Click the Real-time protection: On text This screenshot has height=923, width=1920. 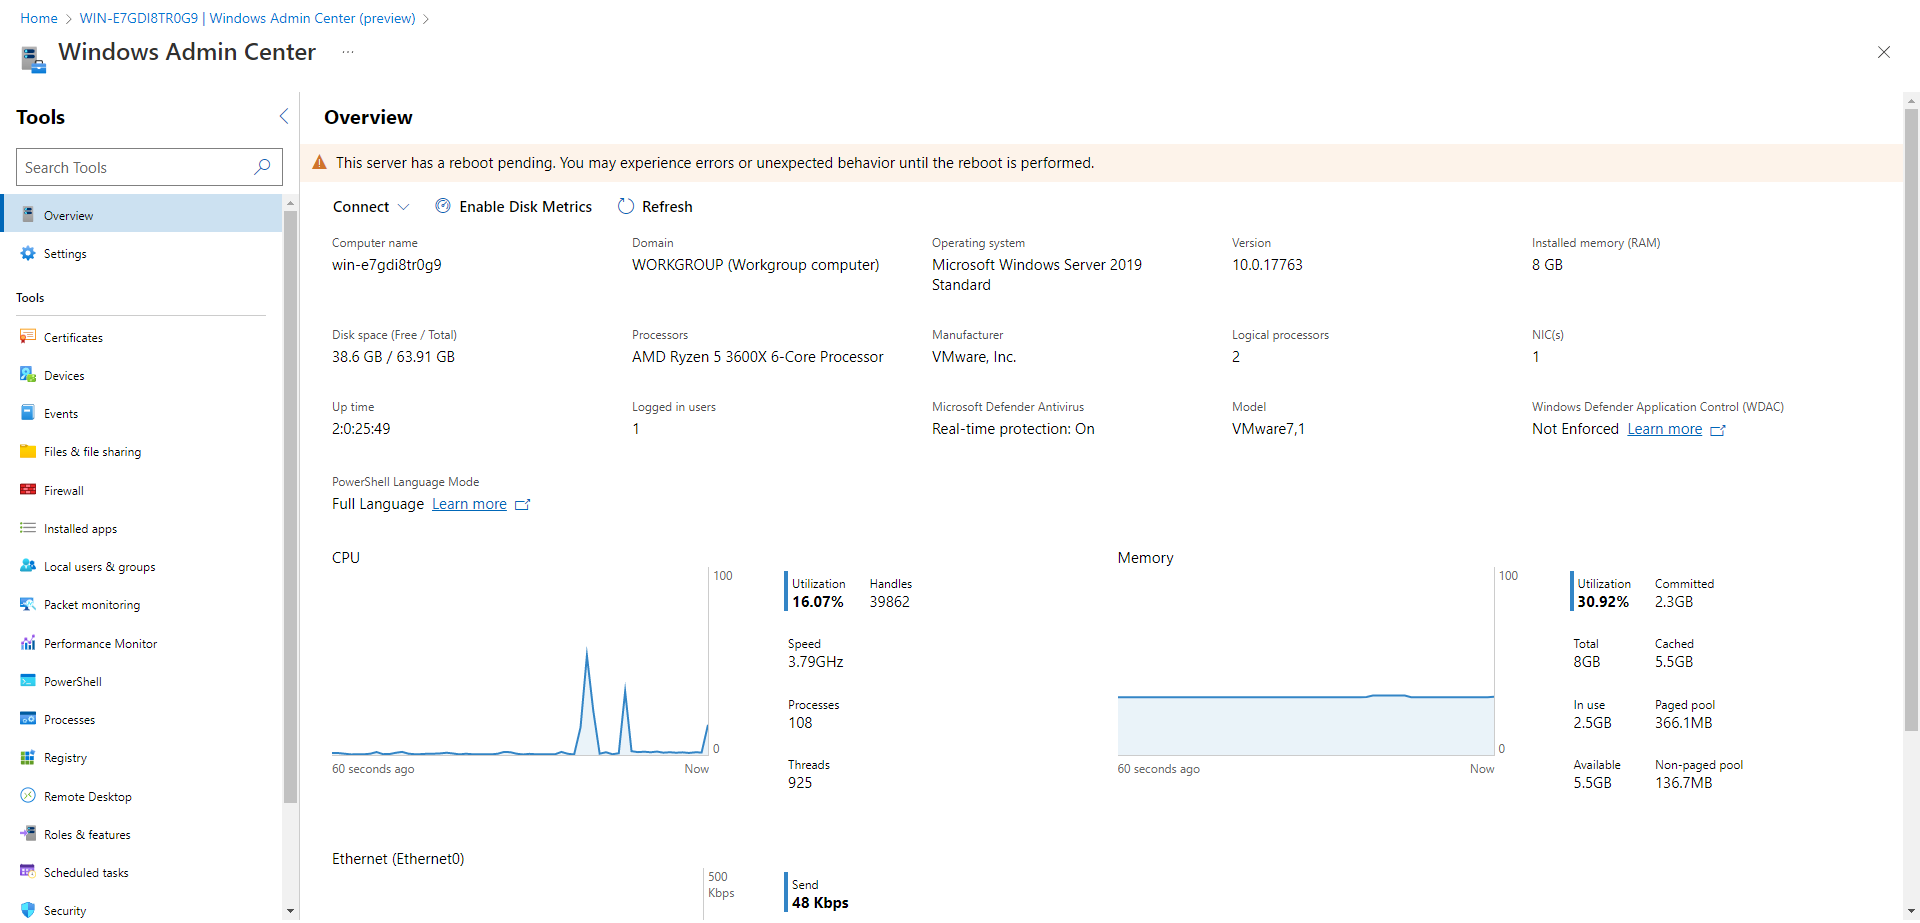pyautogui.click(x=1013, y=429)
